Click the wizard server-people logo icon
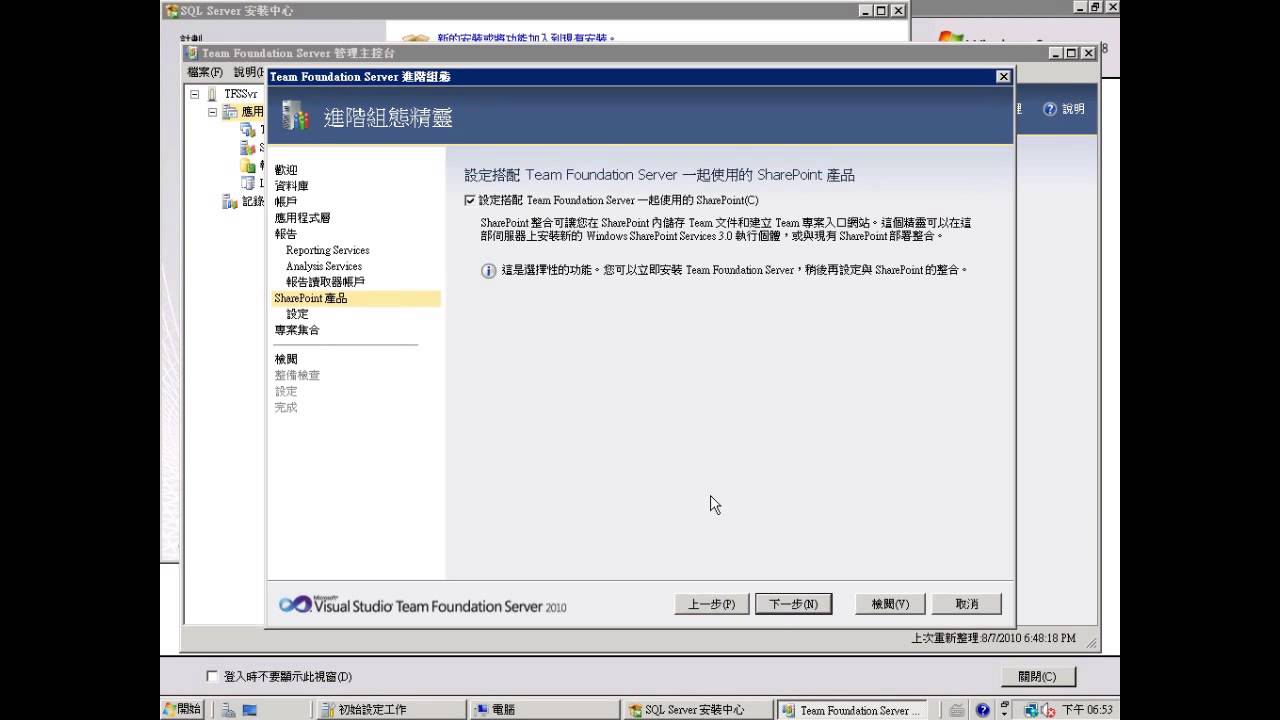 (x=296, y=116)
